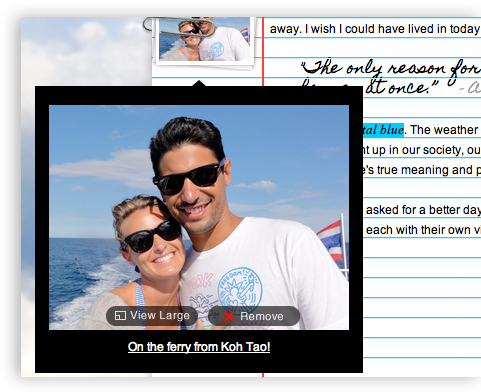Viewport: 481px width, 392px height.
Task: Remove the photo with the Remove button
Action: pos(254,316)
